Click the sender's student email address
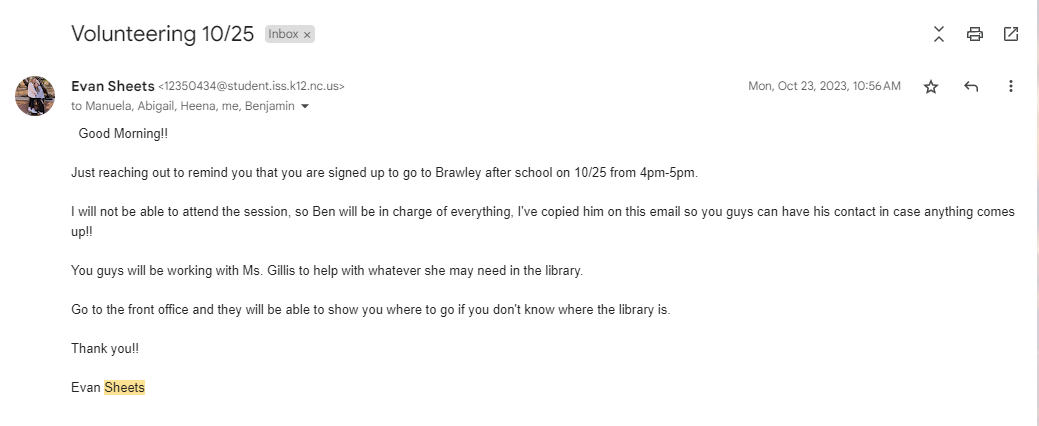Image resolution: width=1039 pixels, height=426 pixels. point(258,87)
